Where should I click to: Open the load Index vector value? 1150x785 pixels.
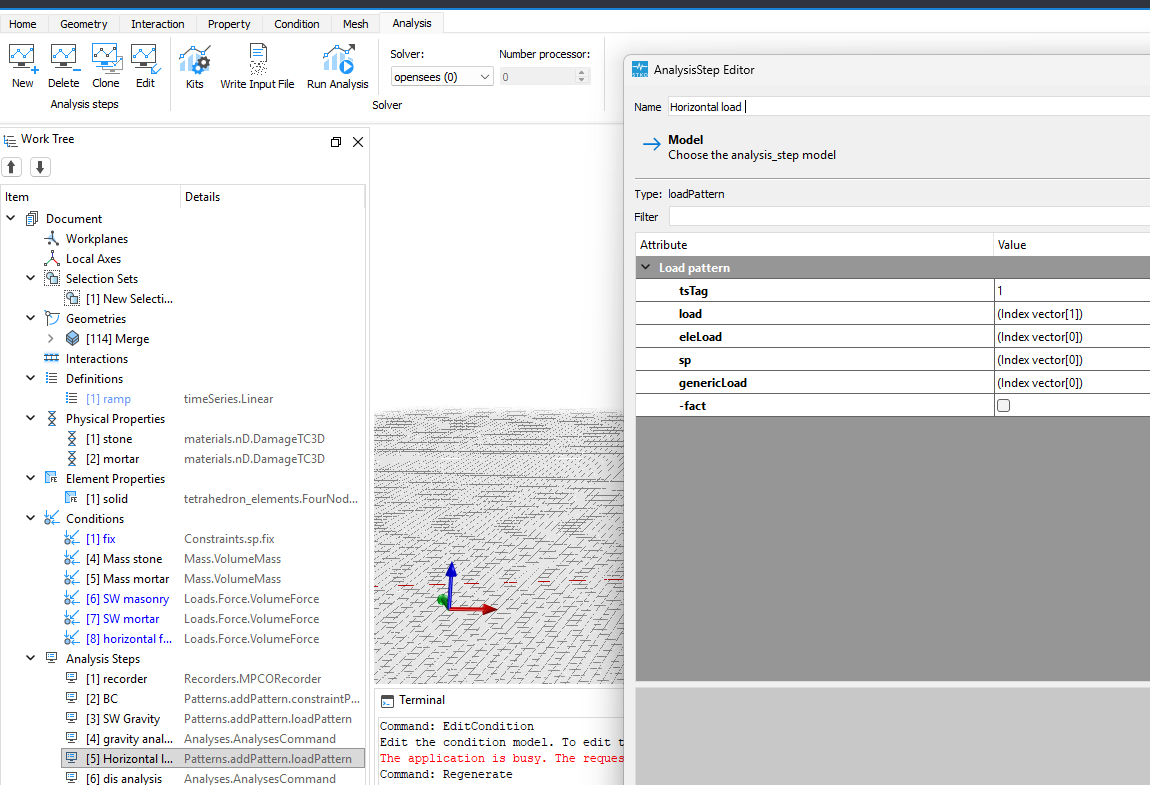[x=1072, y=313]
